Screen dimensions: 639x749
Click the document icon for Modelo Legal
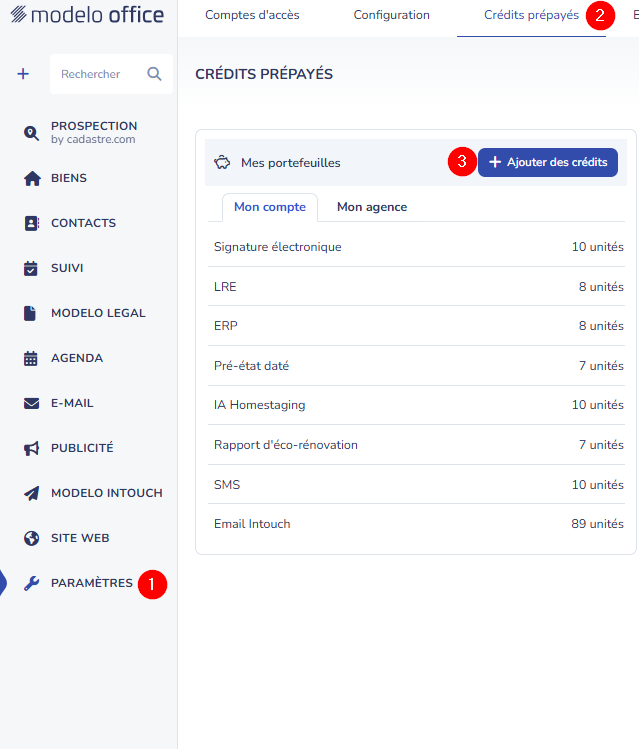coord(31,313)
